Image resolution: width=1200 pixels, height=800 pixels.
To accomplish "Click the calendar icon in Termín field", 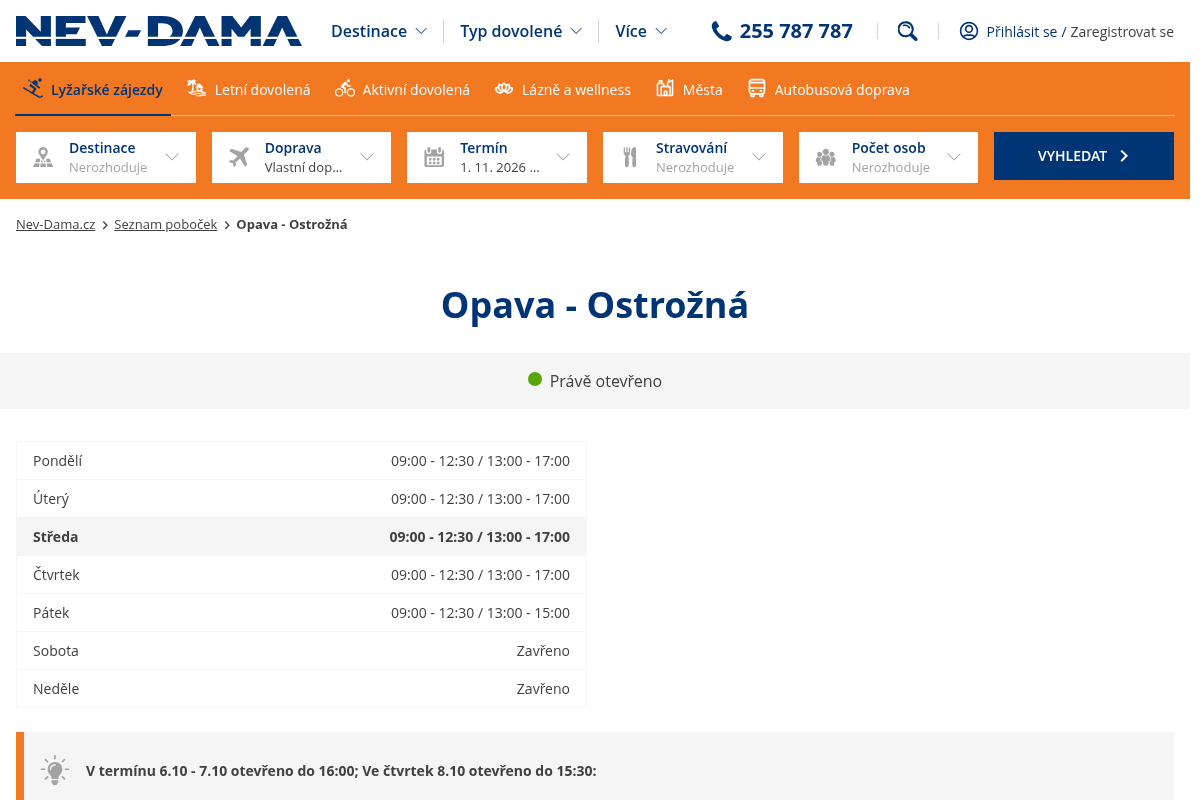I will tap(434, 157).
